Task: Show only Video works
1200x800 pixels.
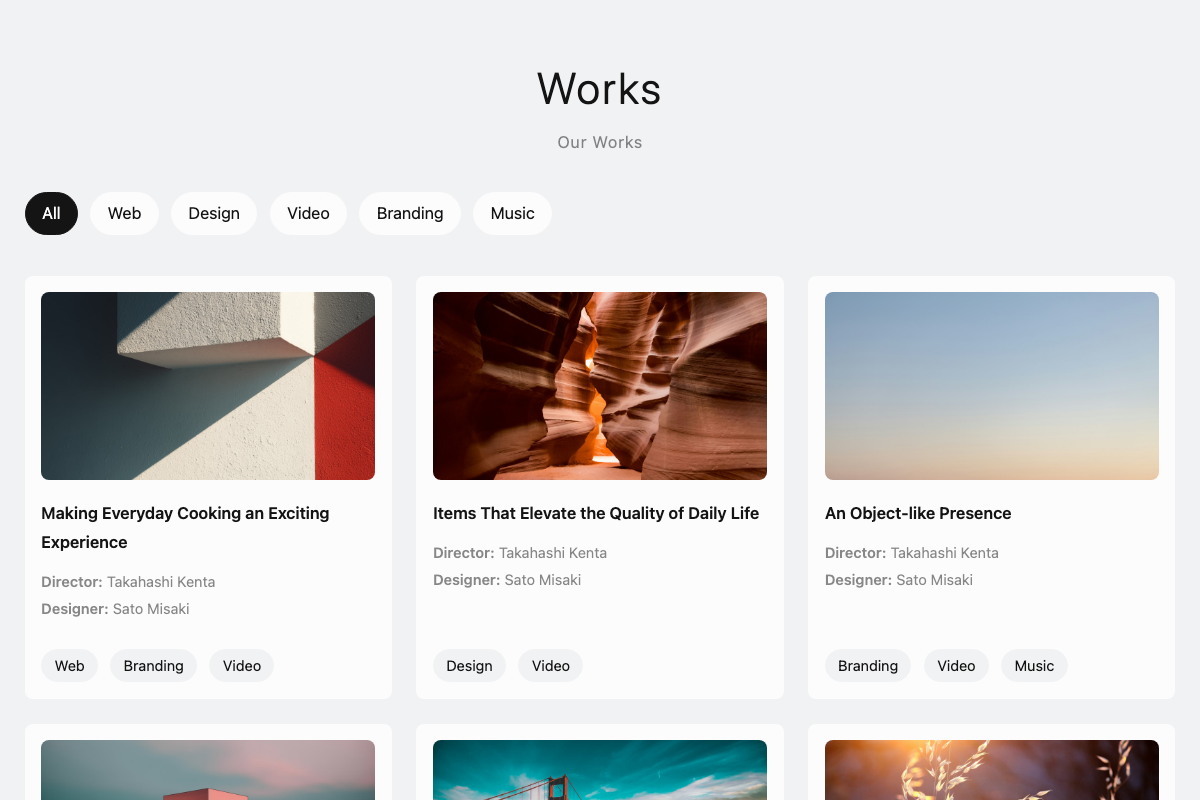Action: (308, 213)
